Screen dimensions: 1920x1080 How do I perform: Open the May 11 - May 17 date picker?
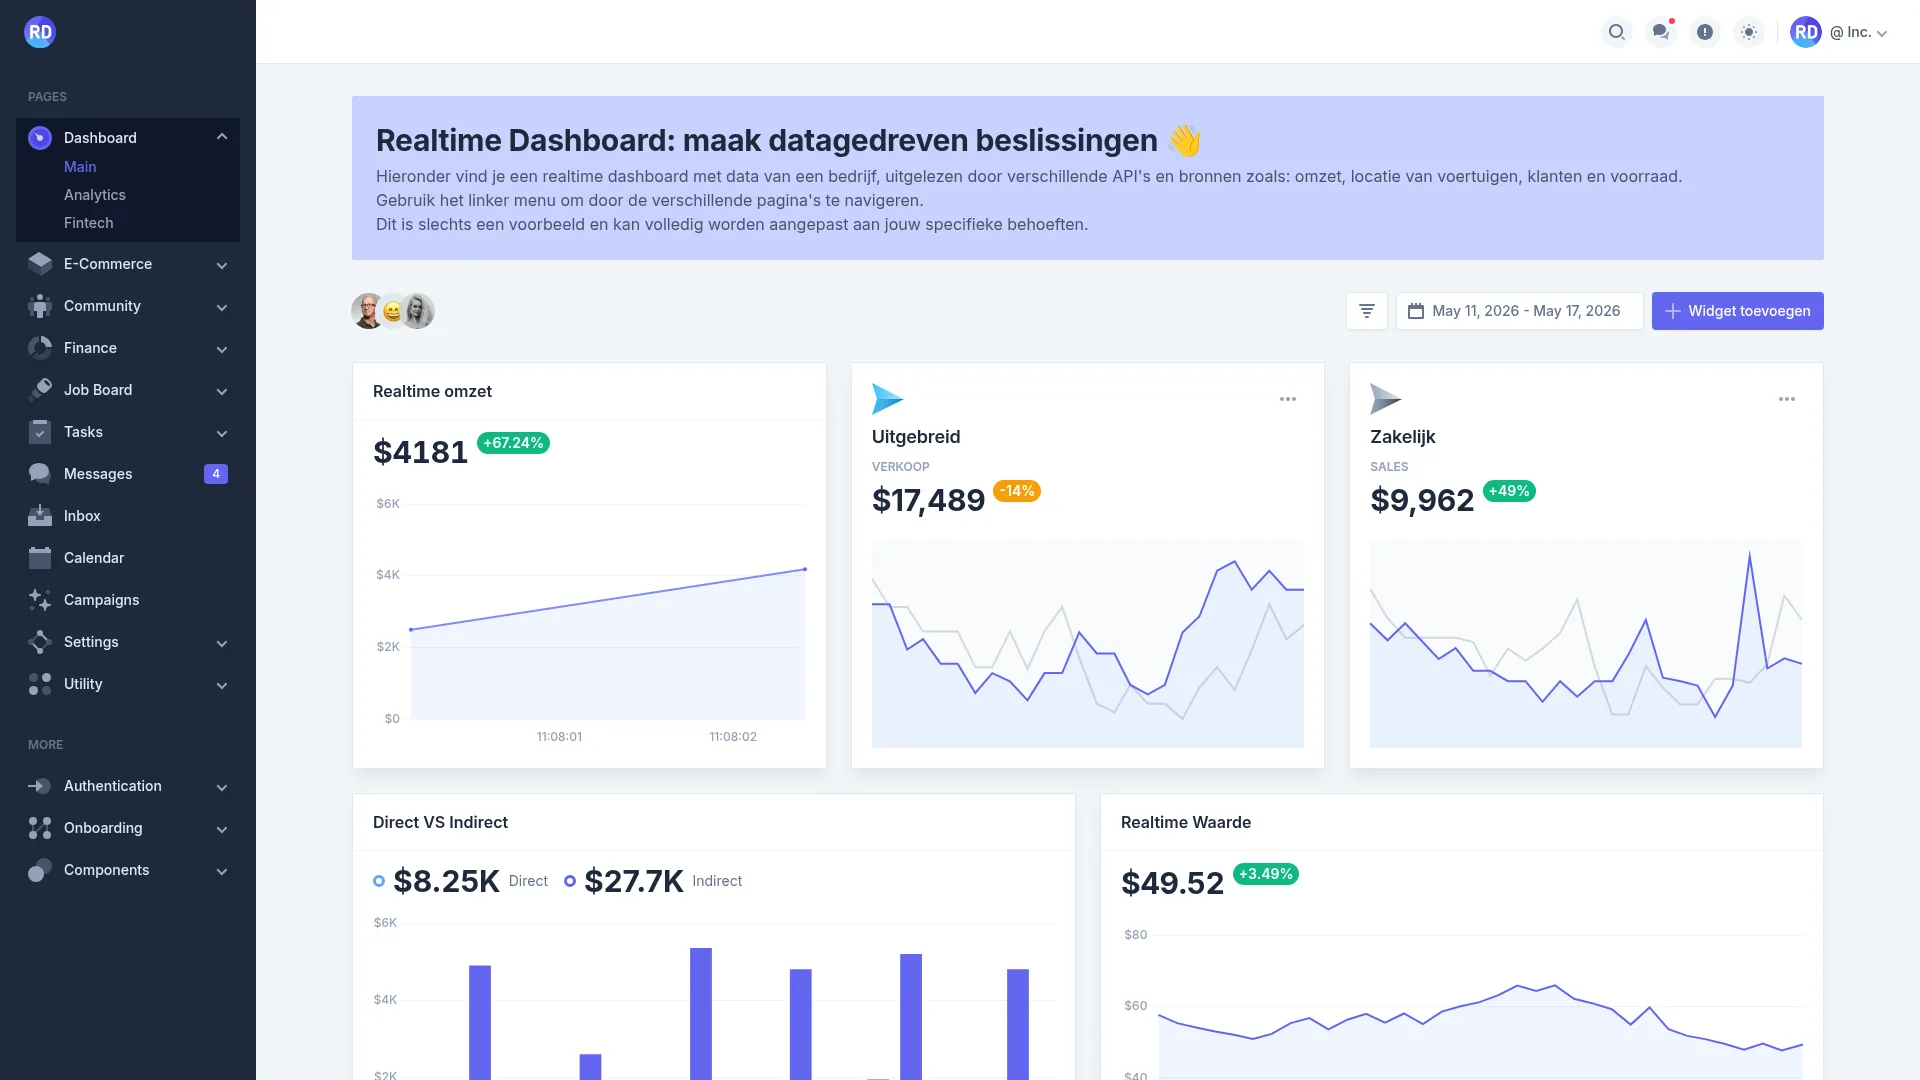[x=1519, y=311]
